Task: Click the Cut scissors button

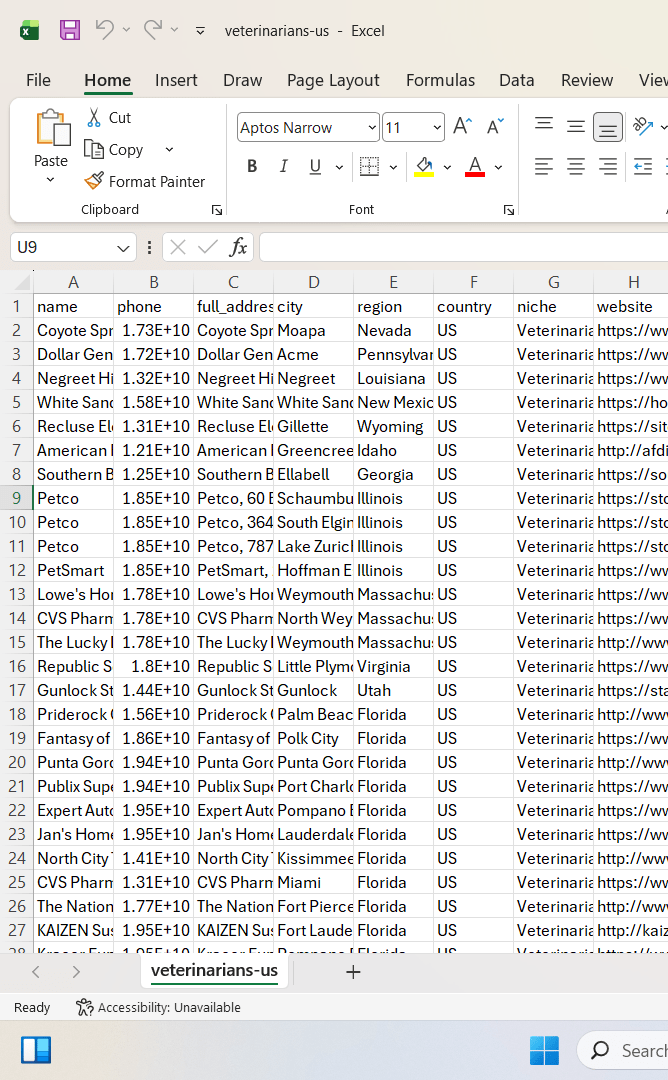Action: [x=108, y=118]
